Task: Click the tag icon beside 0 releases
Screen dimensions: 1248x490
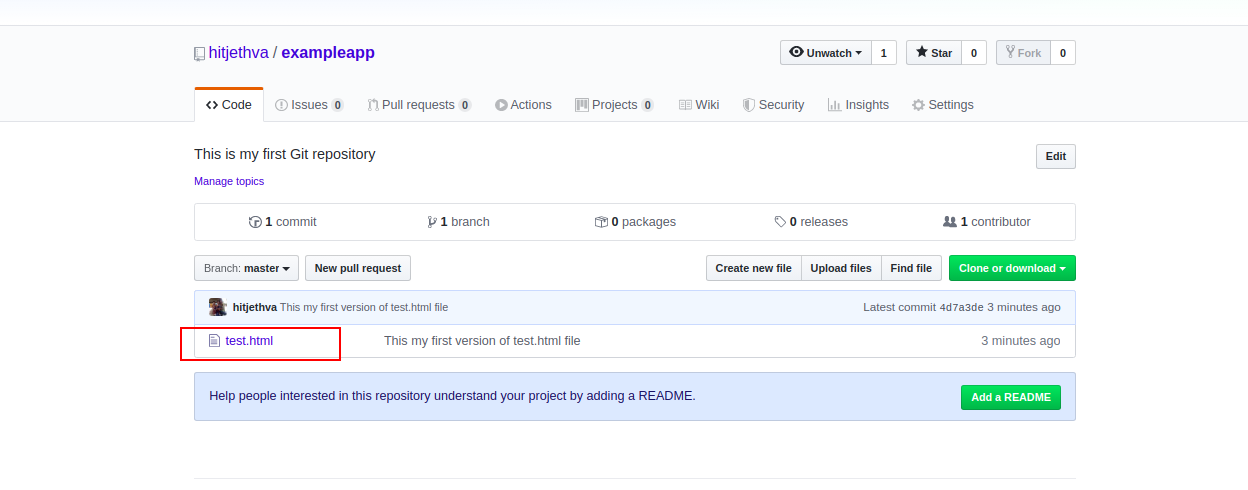Action: point(780,222)
